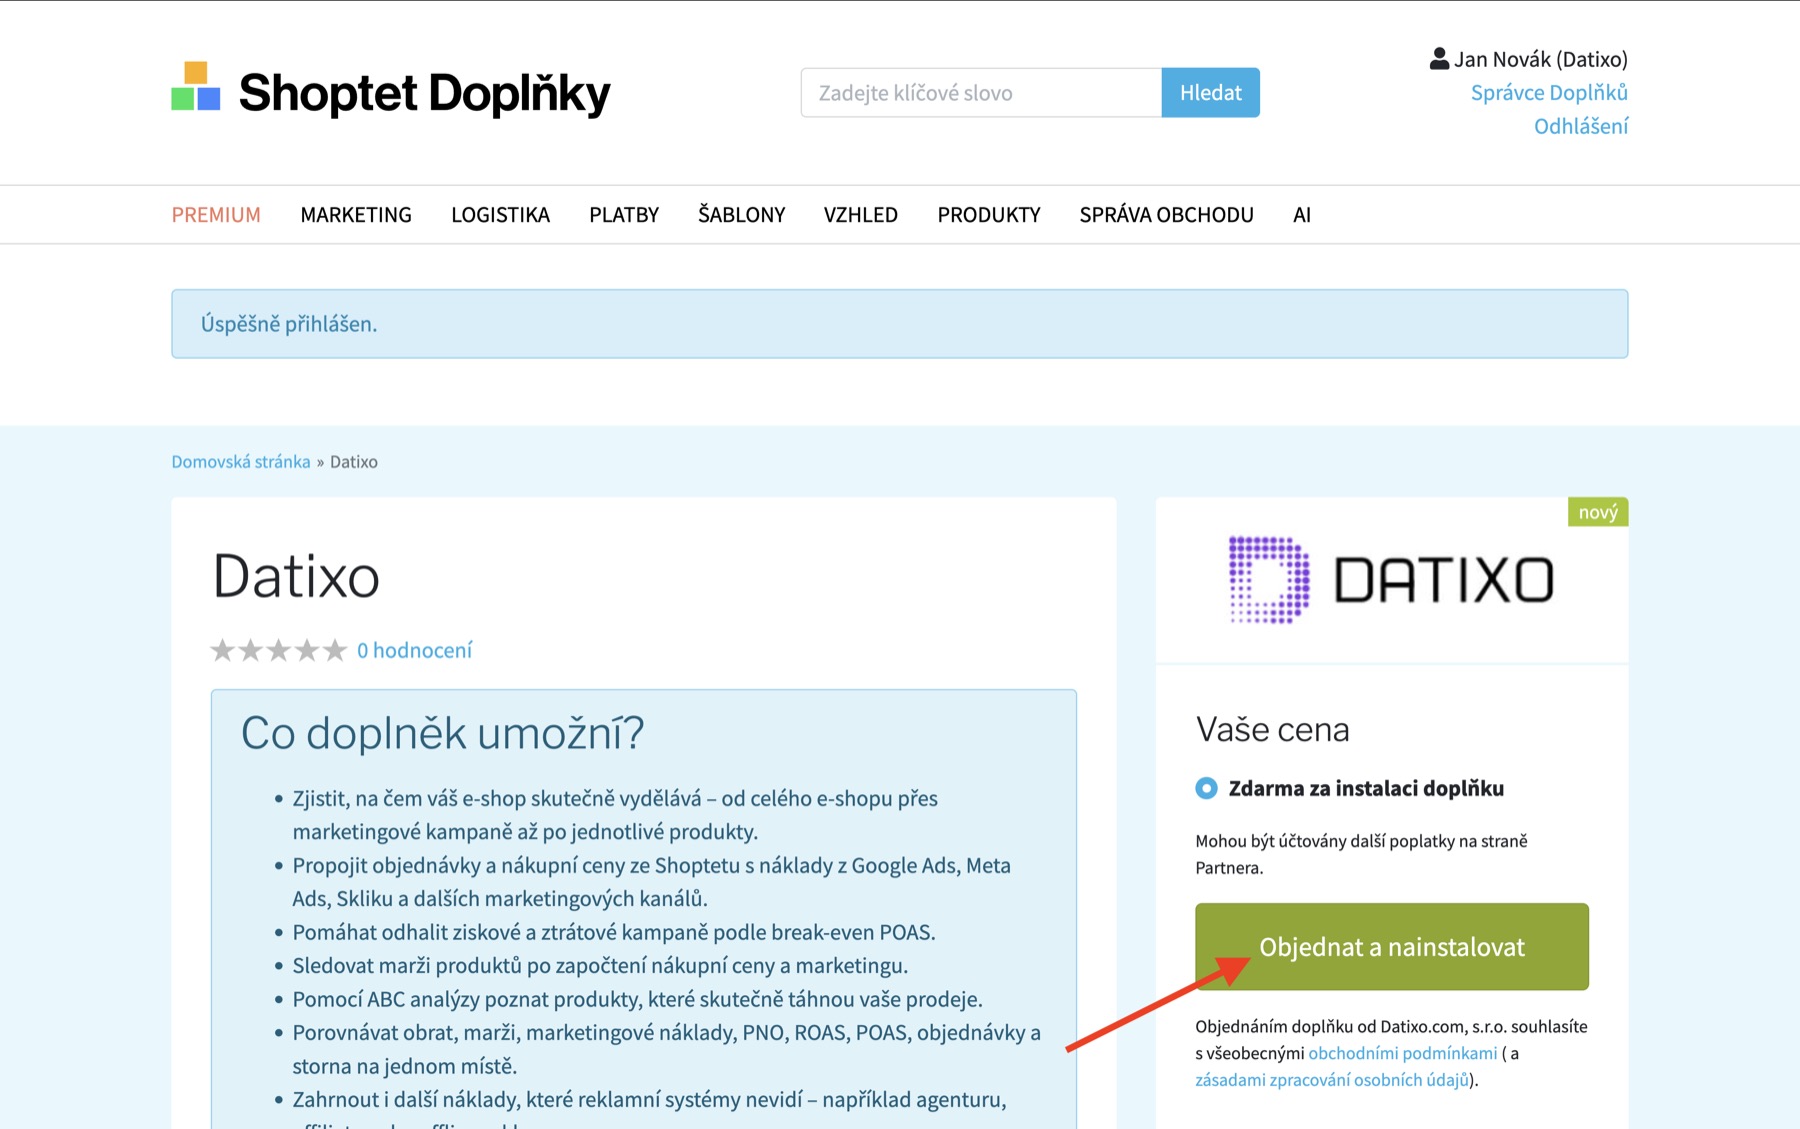The height and width of the screenshot is (1129, 1800).
Task: Open the PRODUKTY category
Action: click(989, 215)
